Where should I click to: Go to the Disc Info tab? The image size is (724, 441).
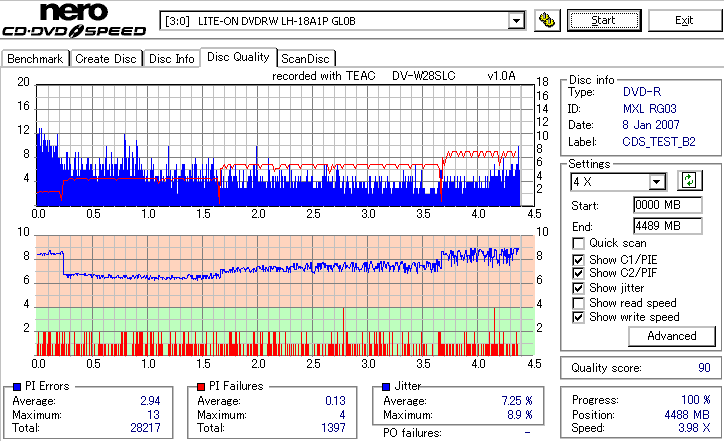coord(171,59)
